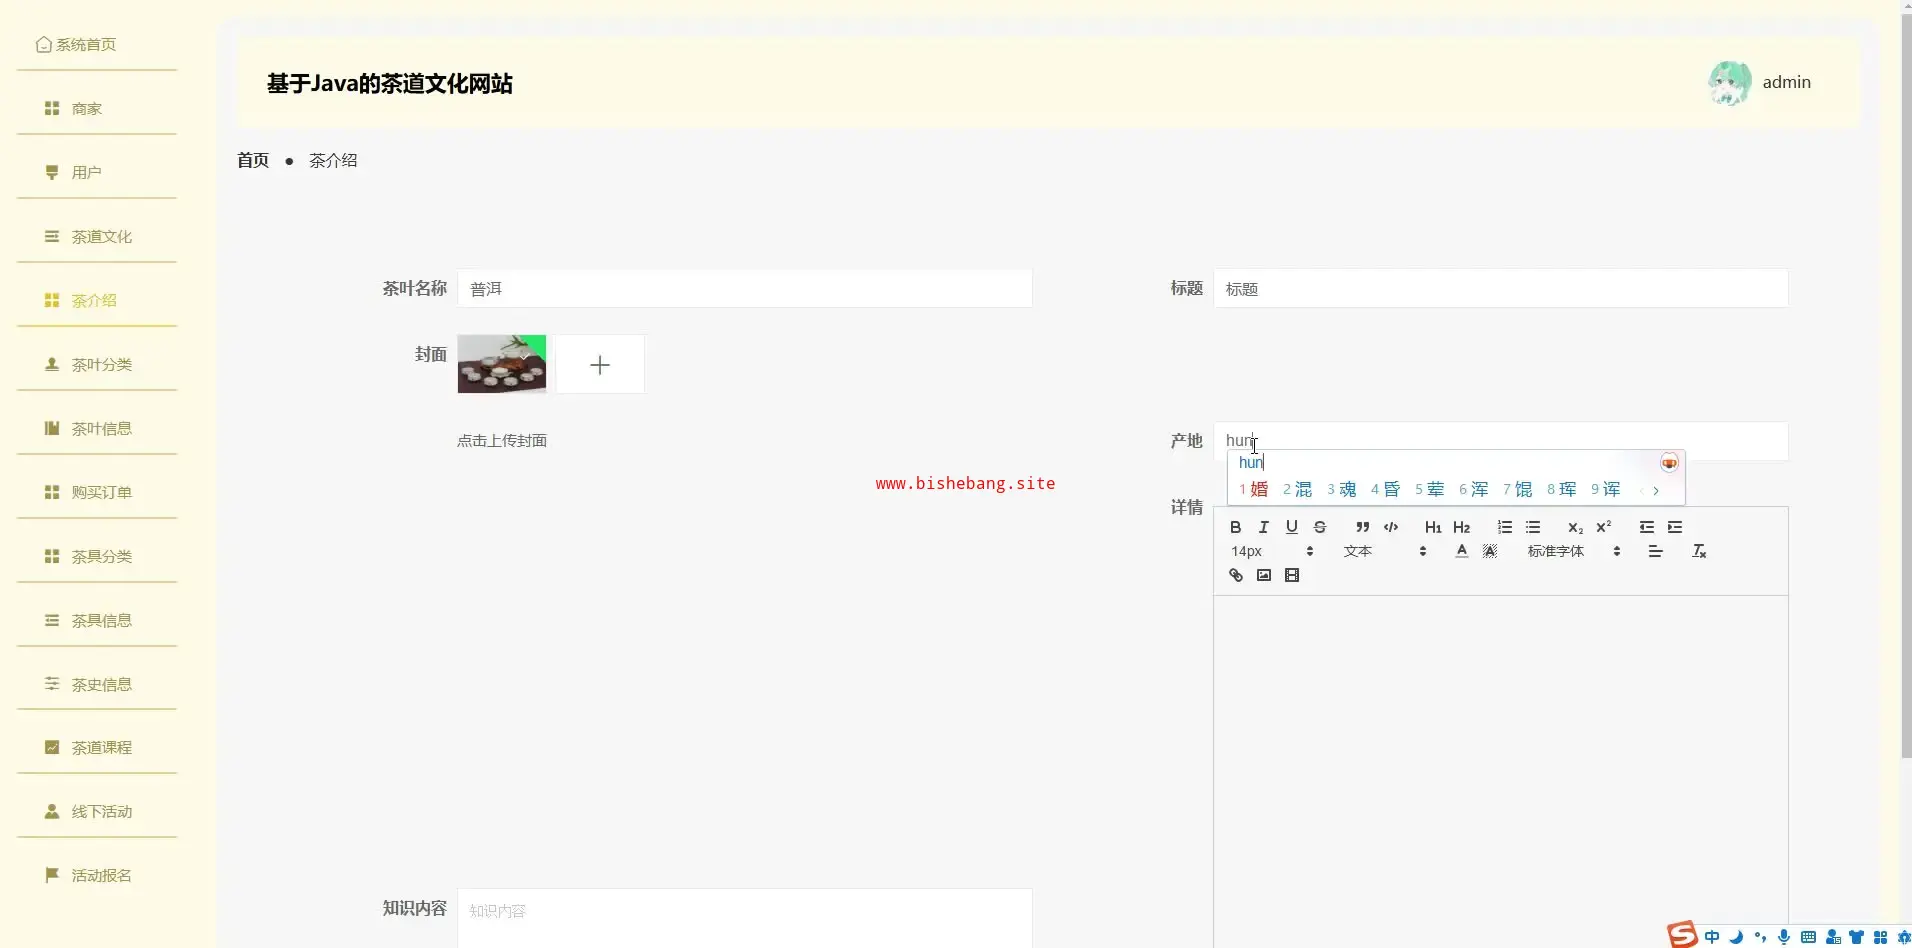This screenshot has height=948, width=1912.
Task: Apply subscript formatting
Action: 1575,527
